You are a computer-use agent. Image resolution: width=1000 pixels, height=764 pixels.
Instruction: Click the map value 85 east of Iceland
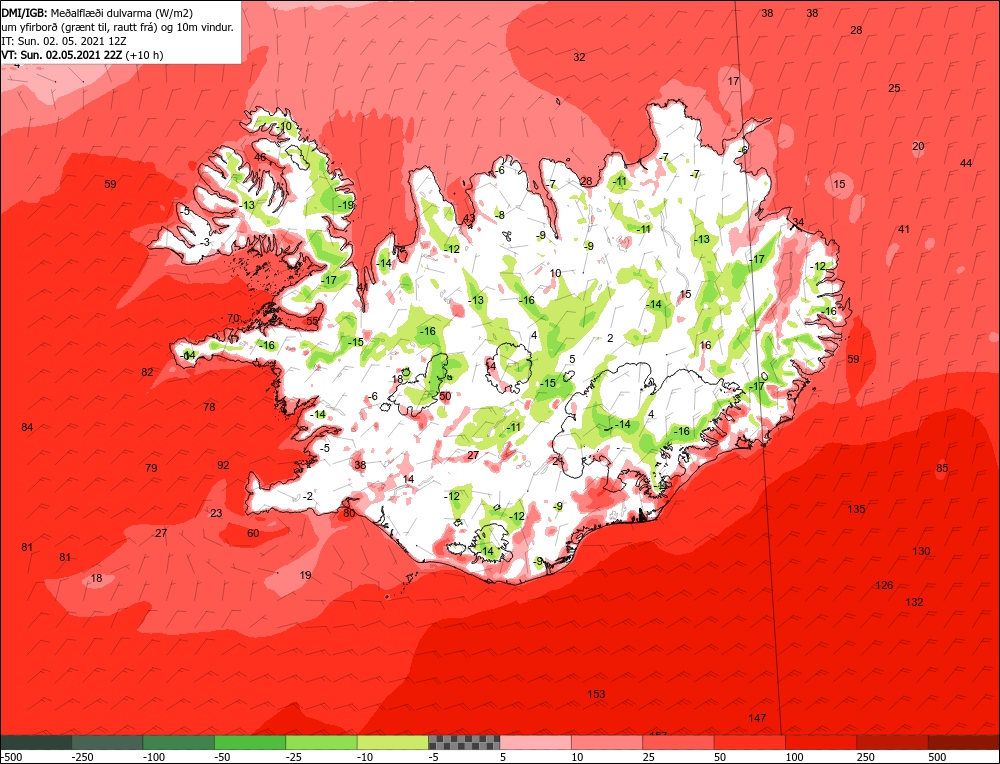[x=942, y=468]
